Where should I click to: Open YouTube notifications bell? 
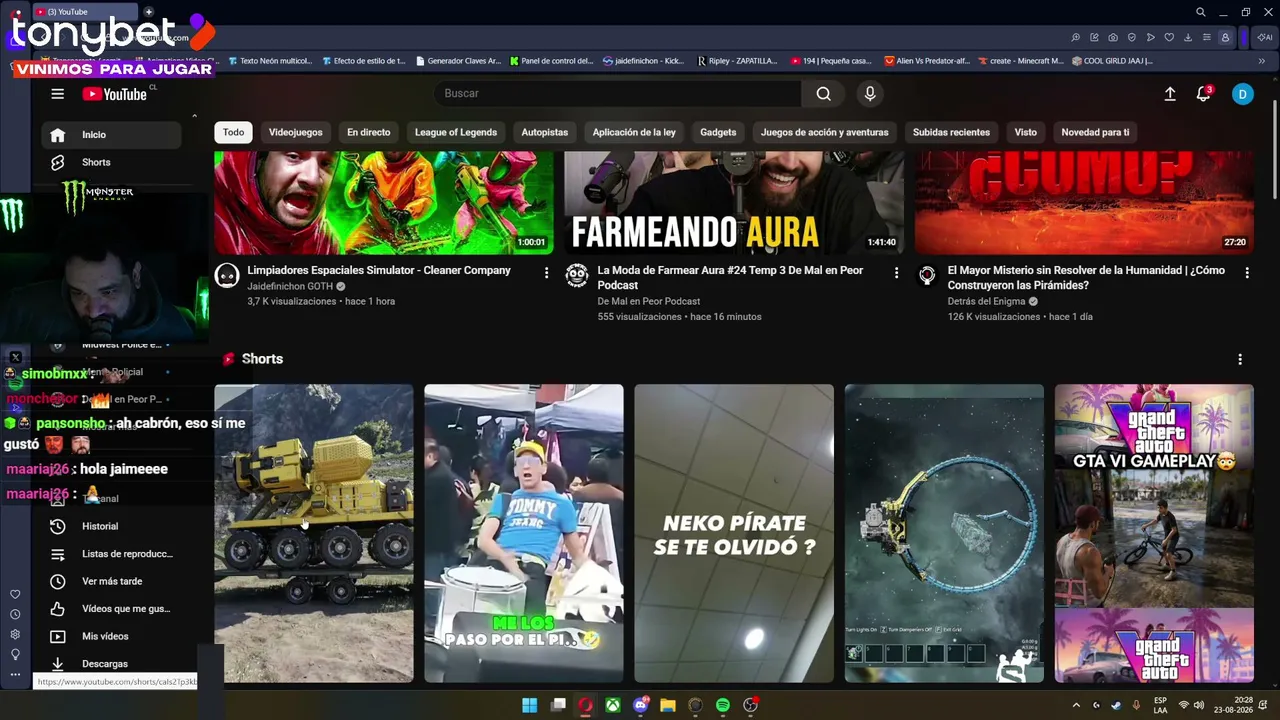tap(1204, 94)
